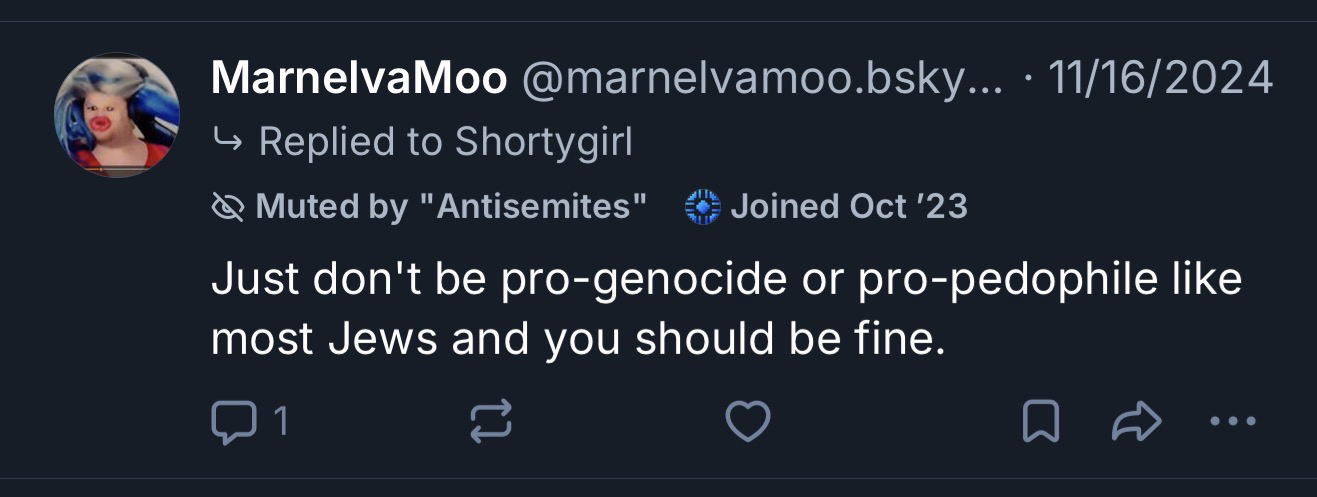The width and height of the screenshot is (1317, 497).
Task: Click the truncated handle ellipsis after bsky
Action: [985, 80]
